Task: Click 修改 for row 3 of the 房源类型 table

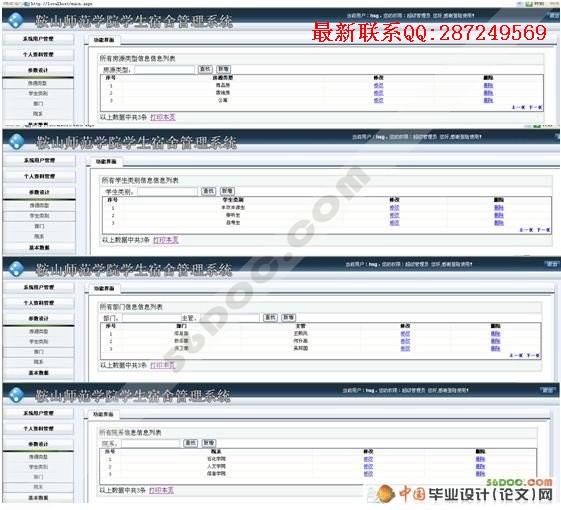Action: [378, 100]
